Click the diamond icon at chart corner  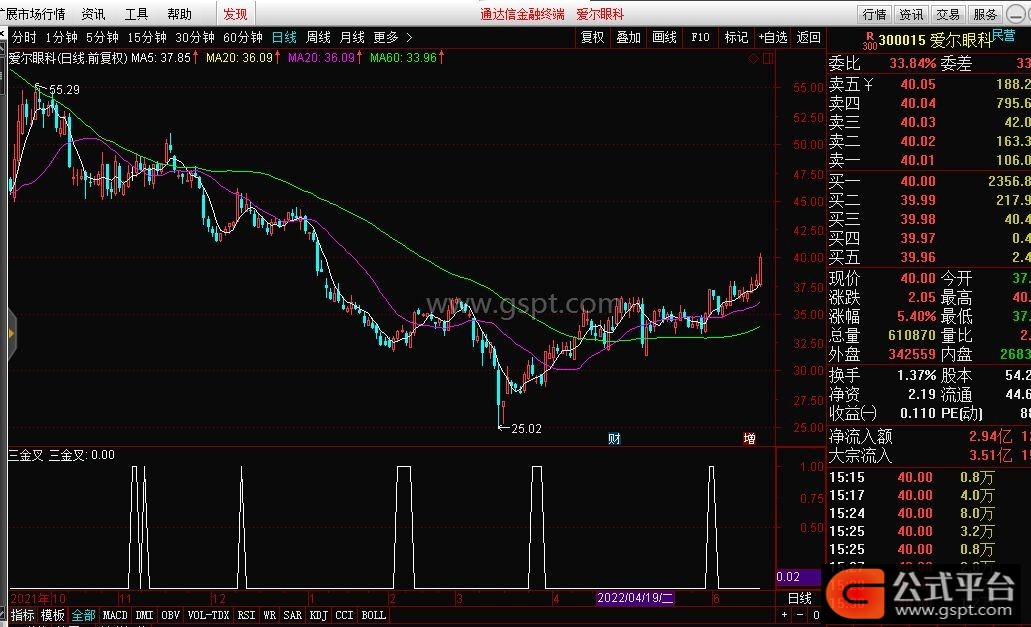pos(754,58)
